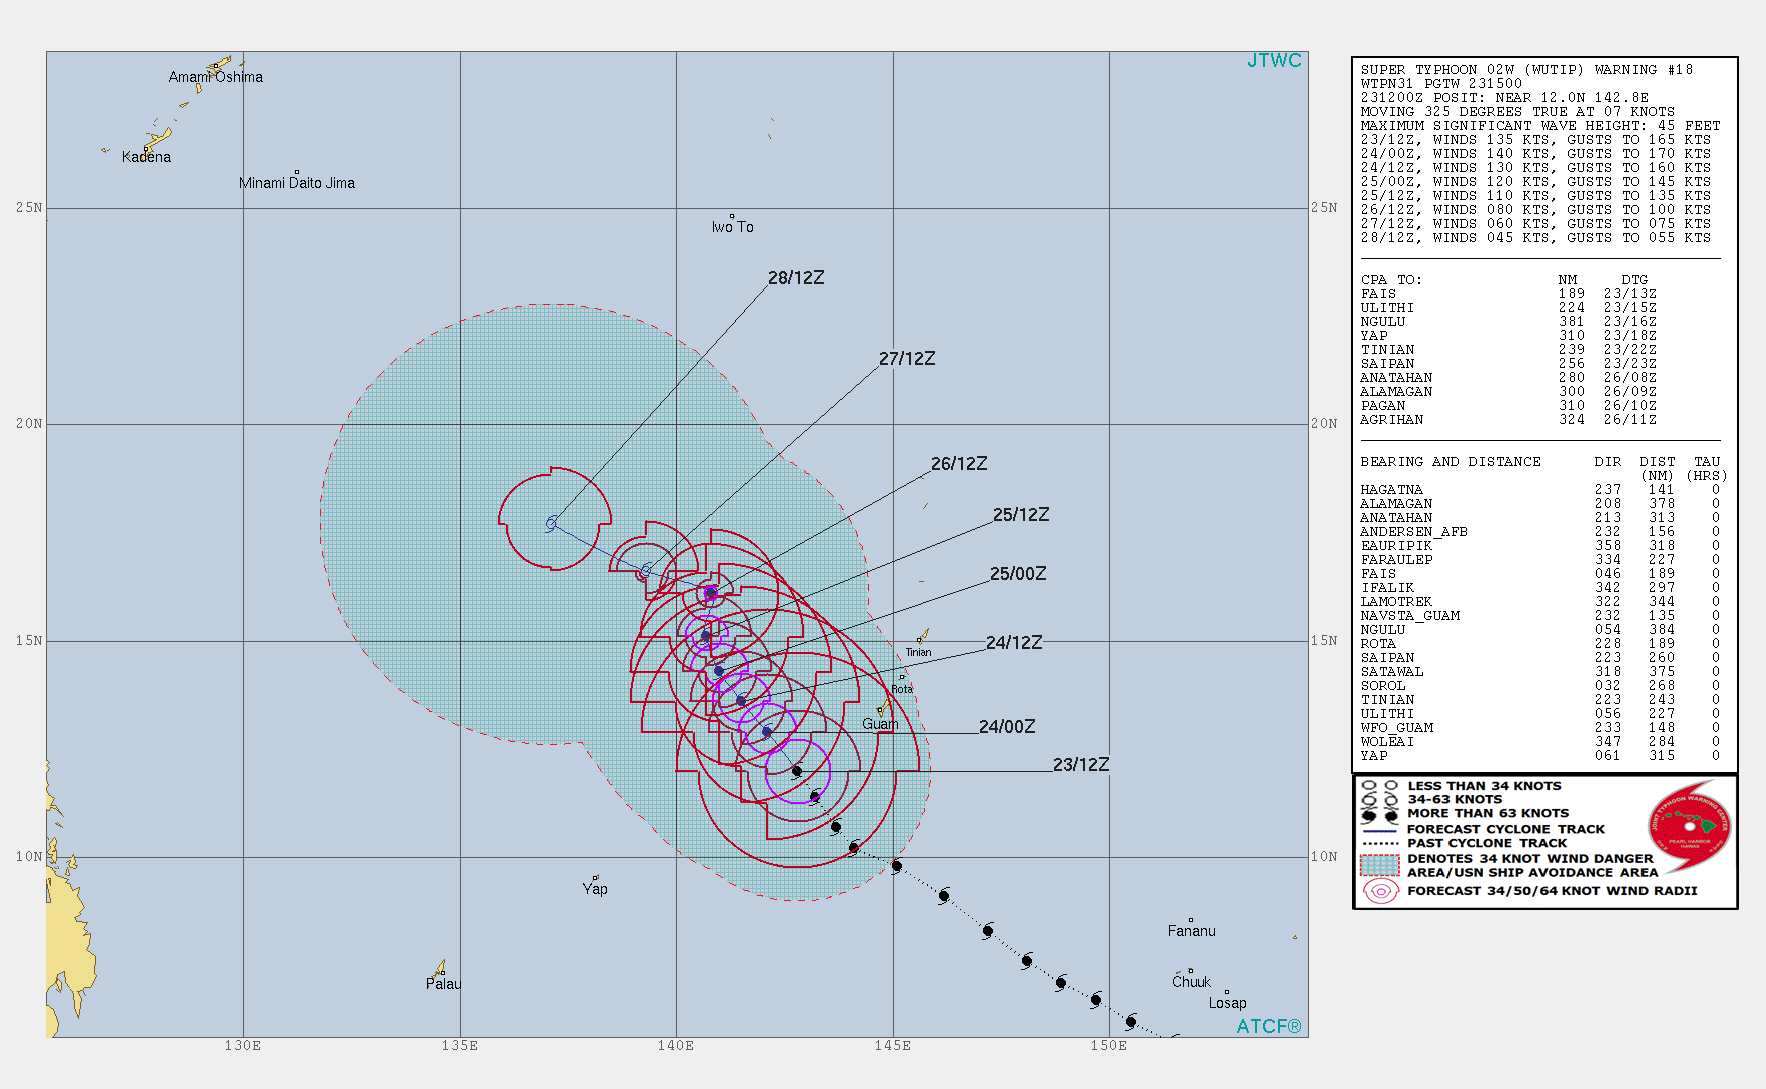Click the 'CPA TO:' section heading

[x=1391, y=280]
